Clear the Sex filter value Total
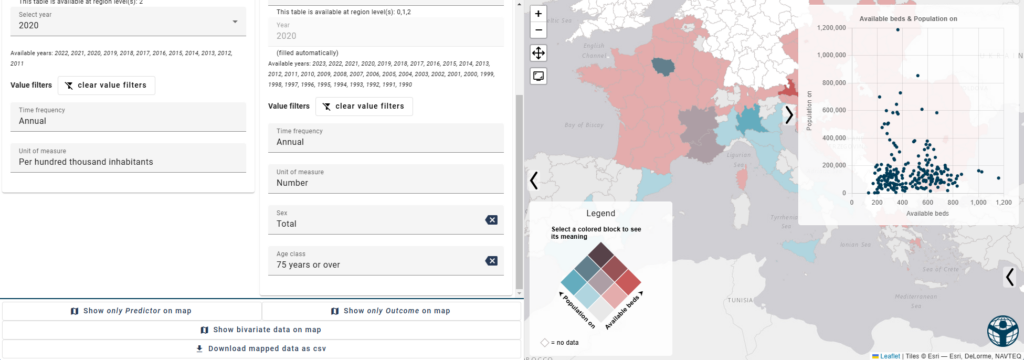Viewport: 1024px width, 360px height. click(491, 220)
